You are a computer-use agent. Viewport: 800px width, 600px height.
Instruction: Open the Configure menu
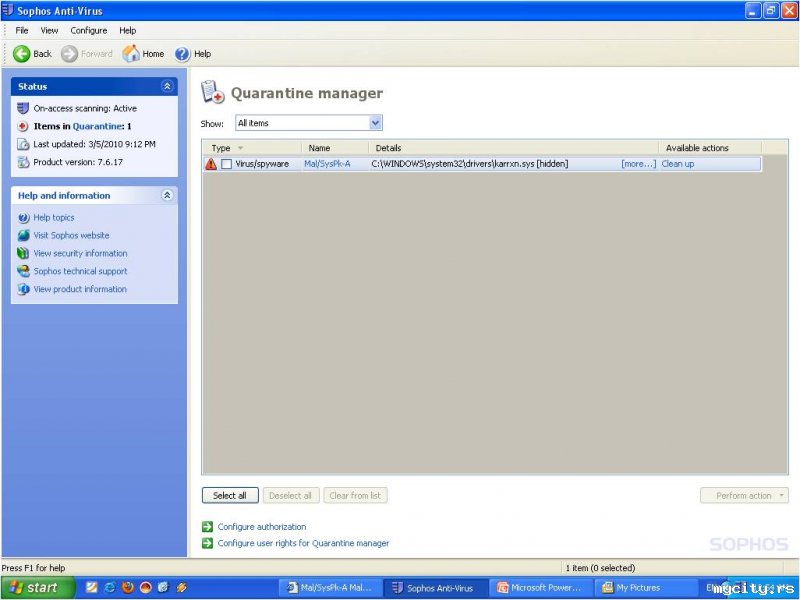point(89,31)
